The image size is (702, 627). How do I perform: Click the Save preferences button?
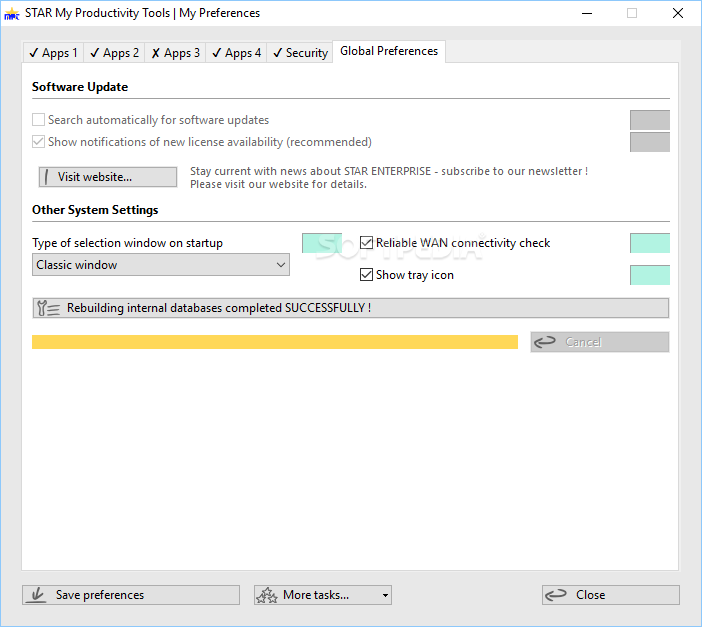pos(131,595)
